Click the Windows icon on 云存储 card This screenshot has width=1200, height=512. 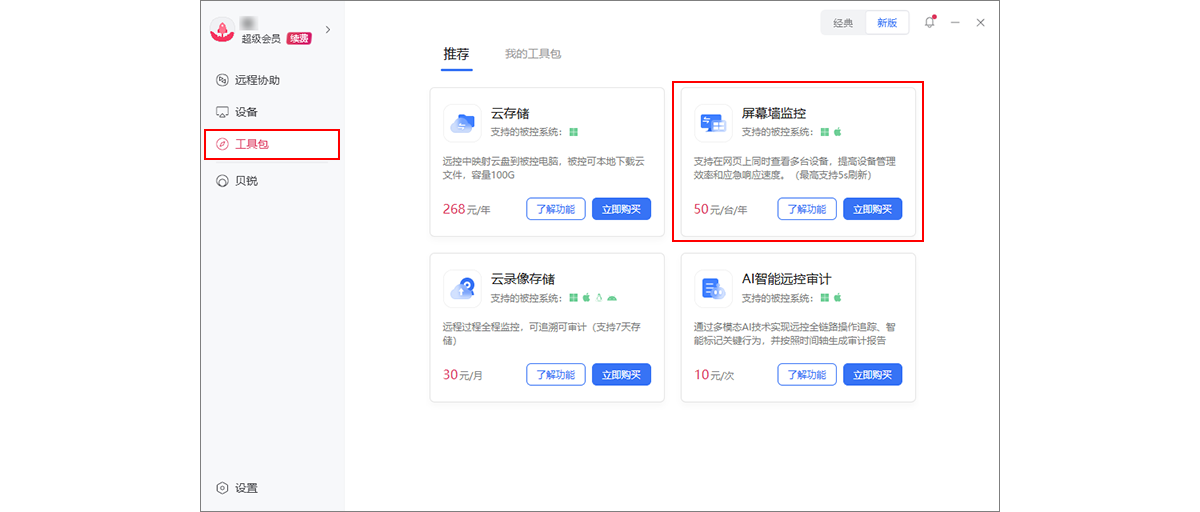(x=574, y=132)
